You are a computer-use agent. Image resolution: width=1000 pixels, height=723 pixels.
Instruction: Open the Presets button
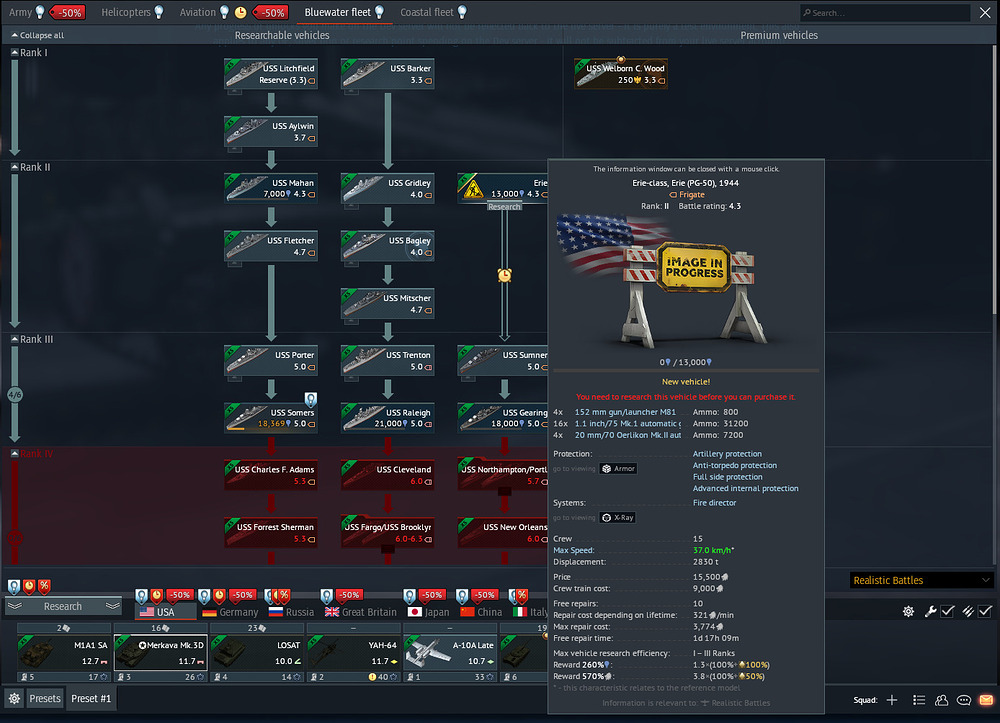click(45, 699)
